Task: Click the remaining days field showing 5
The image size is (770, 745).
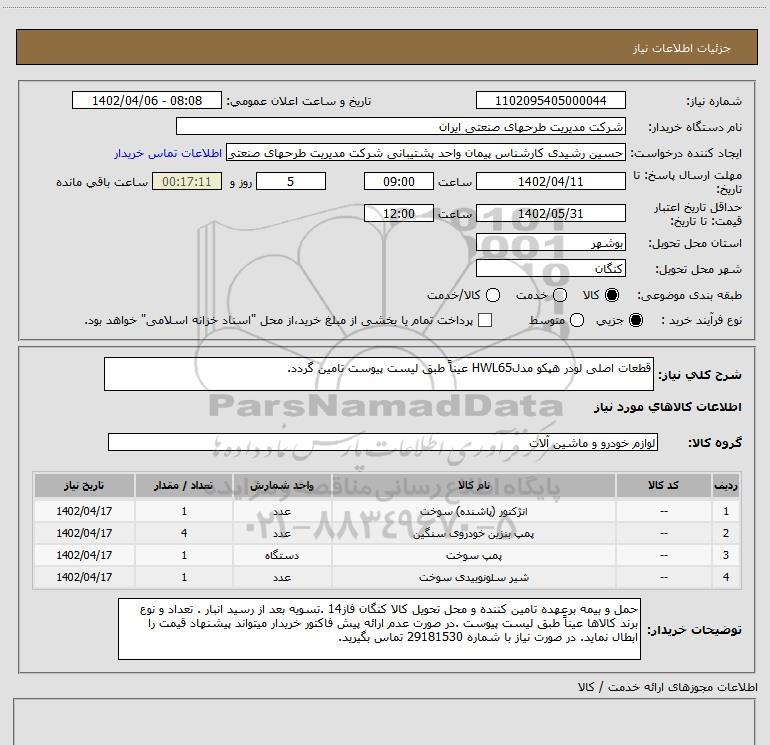Action: (291, 181)
